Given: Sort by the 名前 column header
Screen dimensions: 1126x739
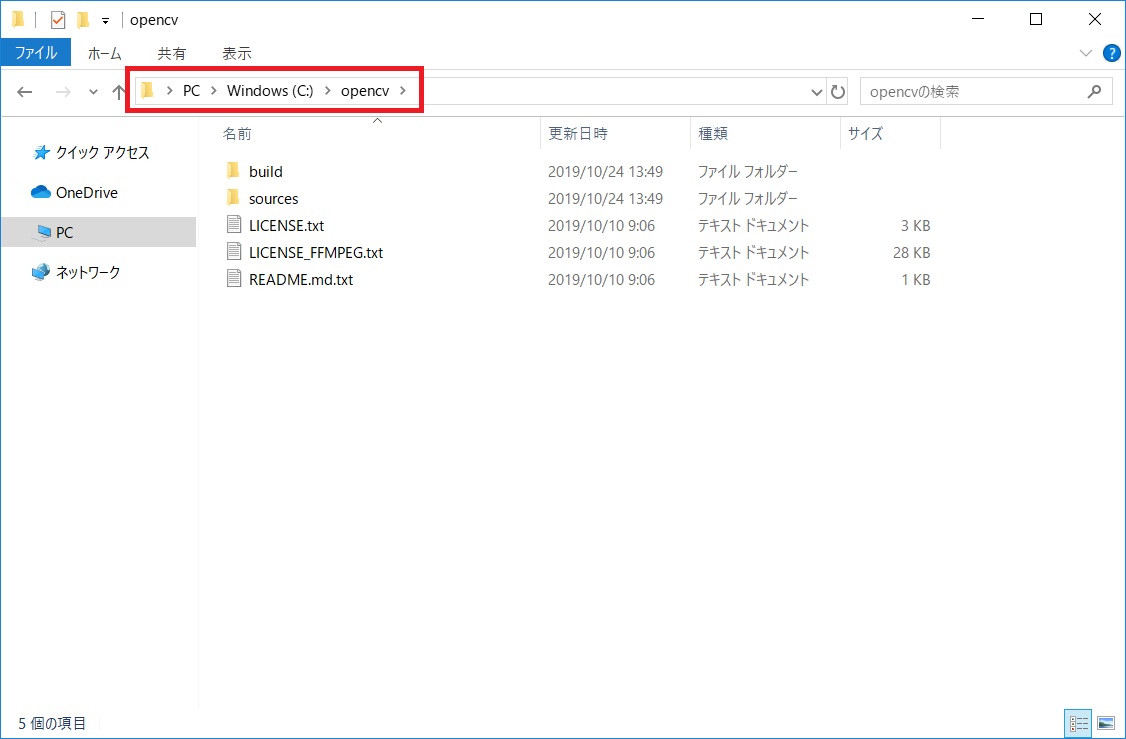Looking at the screenshot, I should point(236,134).
